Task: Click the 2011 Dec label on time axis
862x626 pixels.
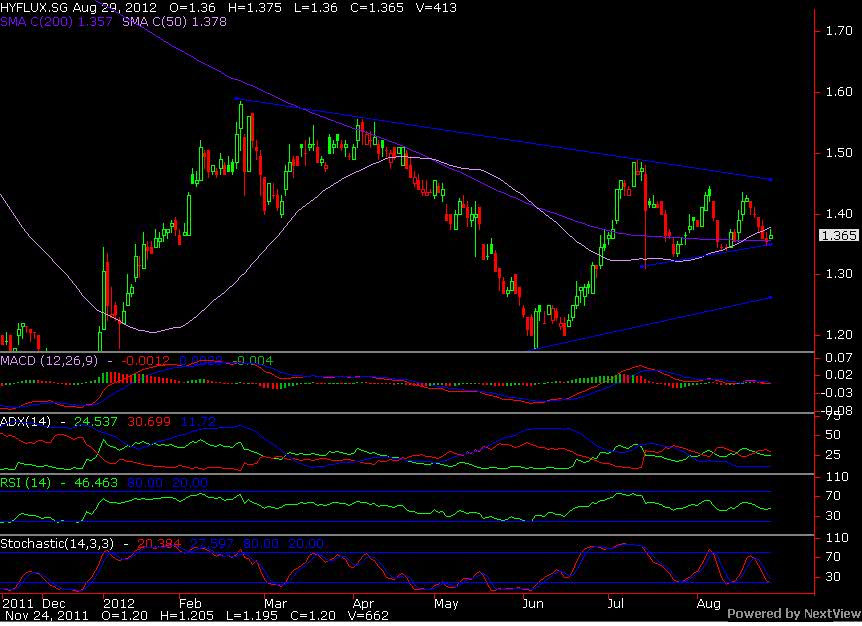Action: 34,603
